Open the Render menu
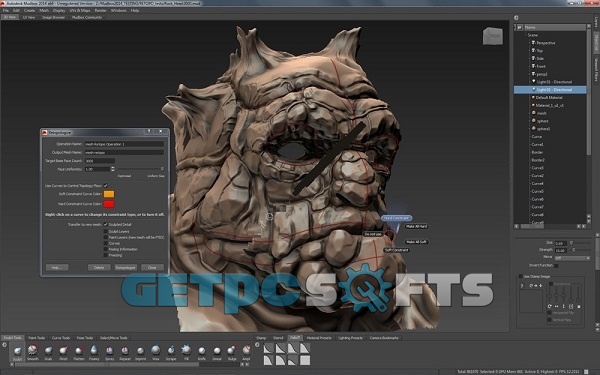The image size is (600, 375). [100, 10]
